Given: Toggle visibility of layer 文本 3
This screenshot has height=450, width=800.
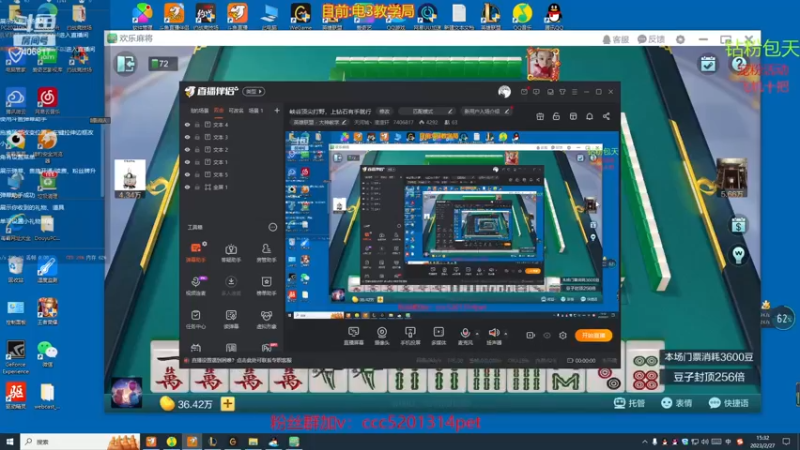Looking at the screenshot, I should tap(187, 137).
